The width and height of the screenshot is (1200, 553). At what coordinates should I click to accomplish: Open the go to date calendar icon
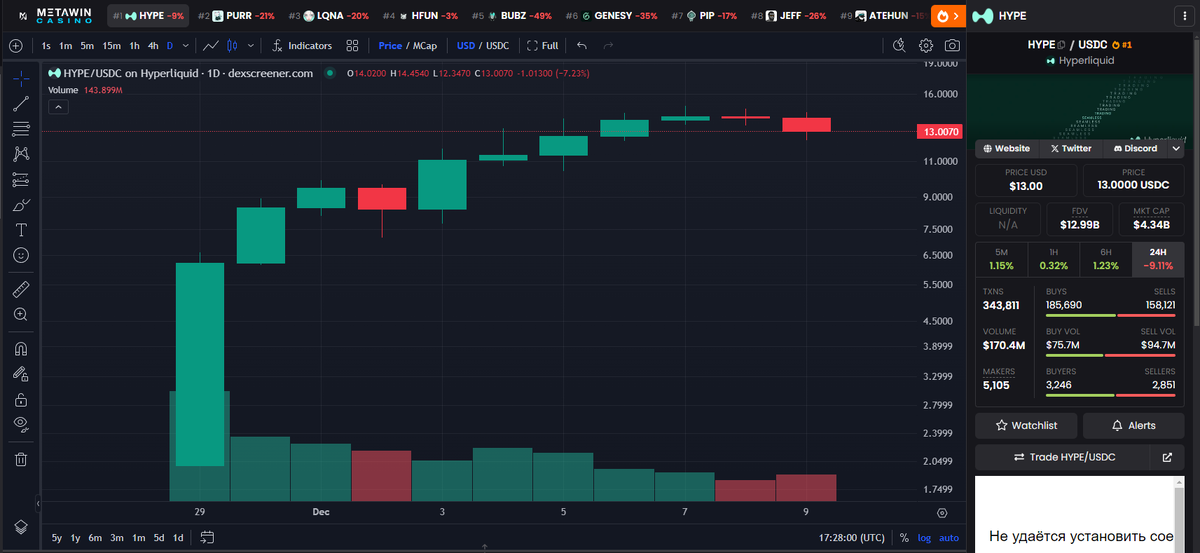click(x=207, y=538)
